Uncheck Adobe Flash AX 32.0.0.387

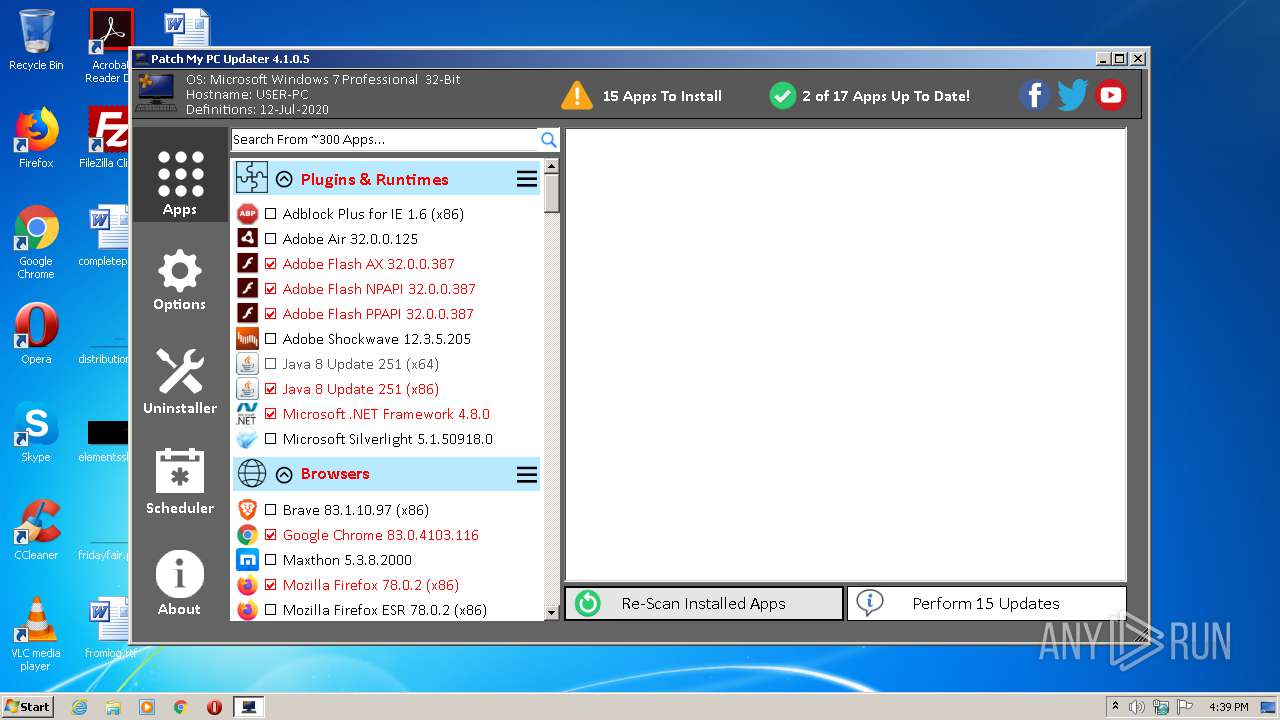point(270,264)
